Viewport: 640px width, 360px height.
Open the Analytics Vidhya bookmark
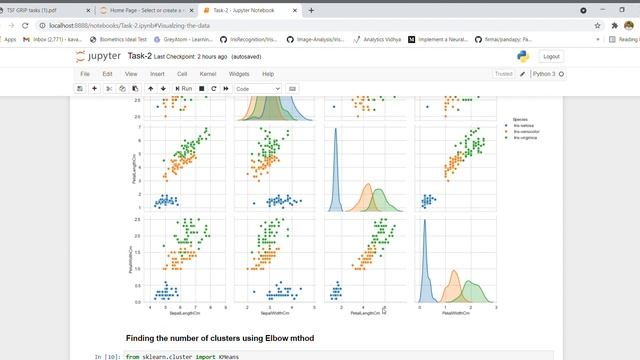[x=378, y=40]
